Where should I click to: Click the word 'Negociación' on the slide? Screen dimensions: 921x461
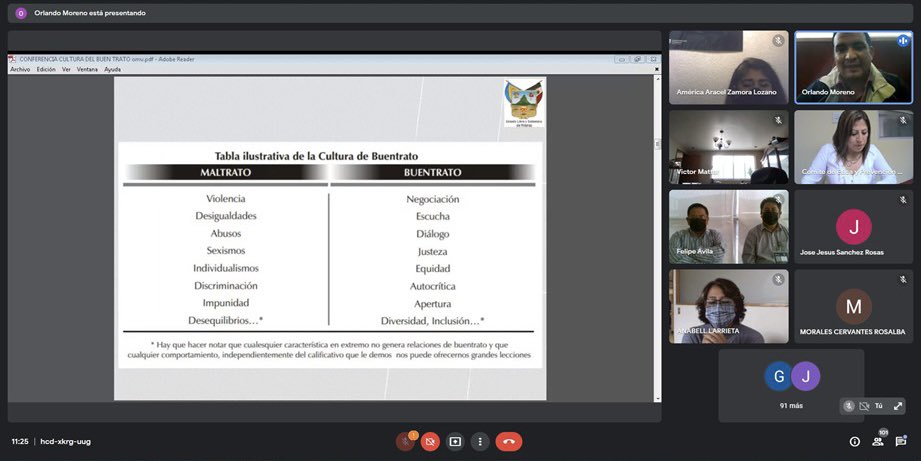pos(433,200)
